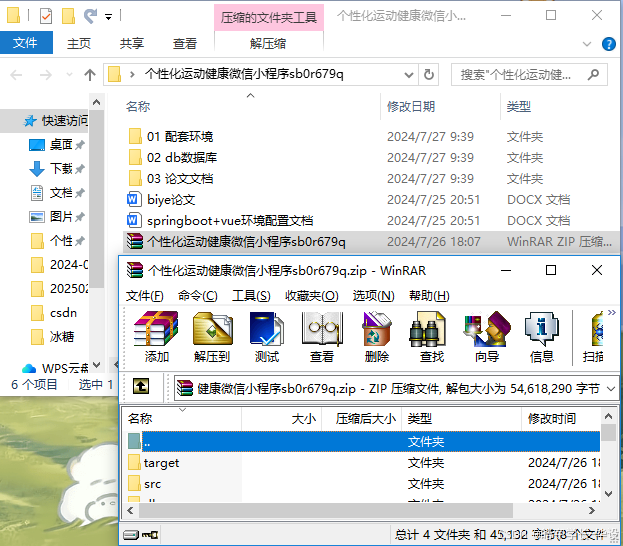Viewport: 623px width, 546px height.
Task: Sort WinRAR list by Size (大小) column
Action: pos(304,418)
